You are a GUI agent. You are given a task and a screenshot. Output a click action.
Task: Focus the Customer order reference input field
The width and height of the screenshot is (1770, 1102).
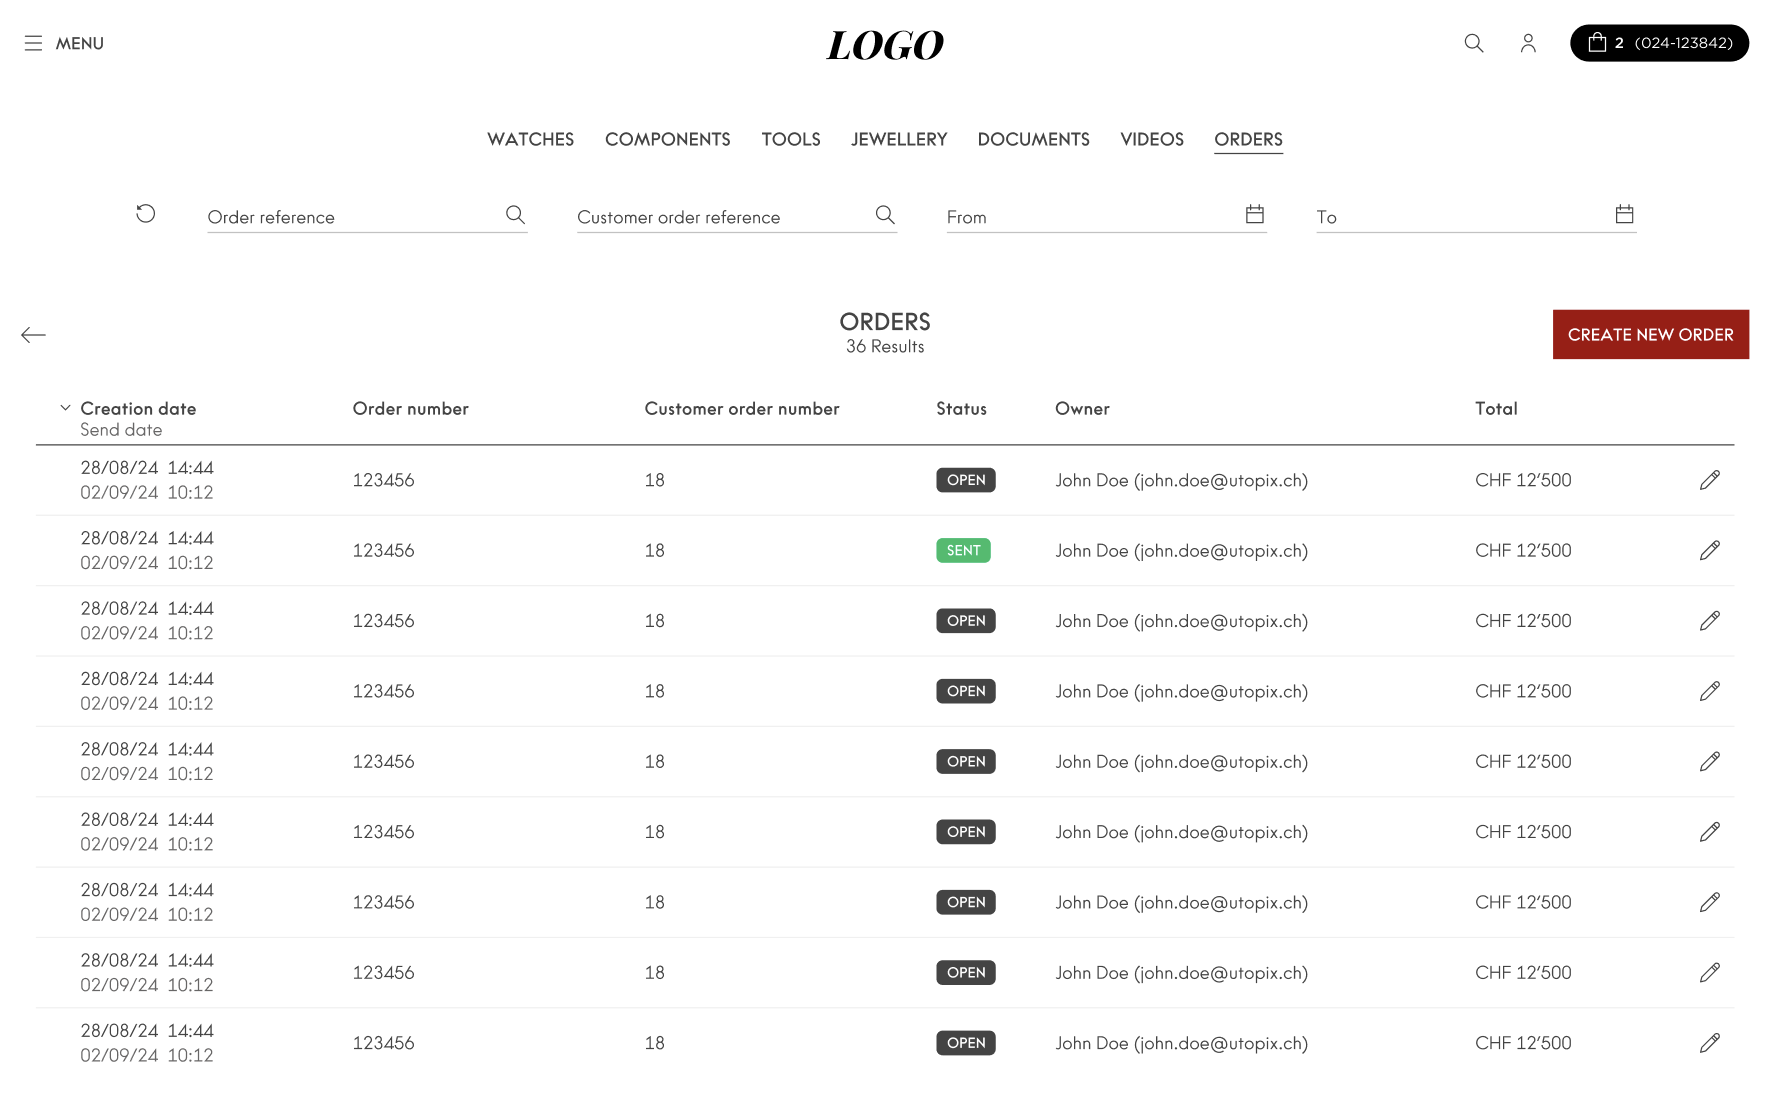(x=737, y=216)
